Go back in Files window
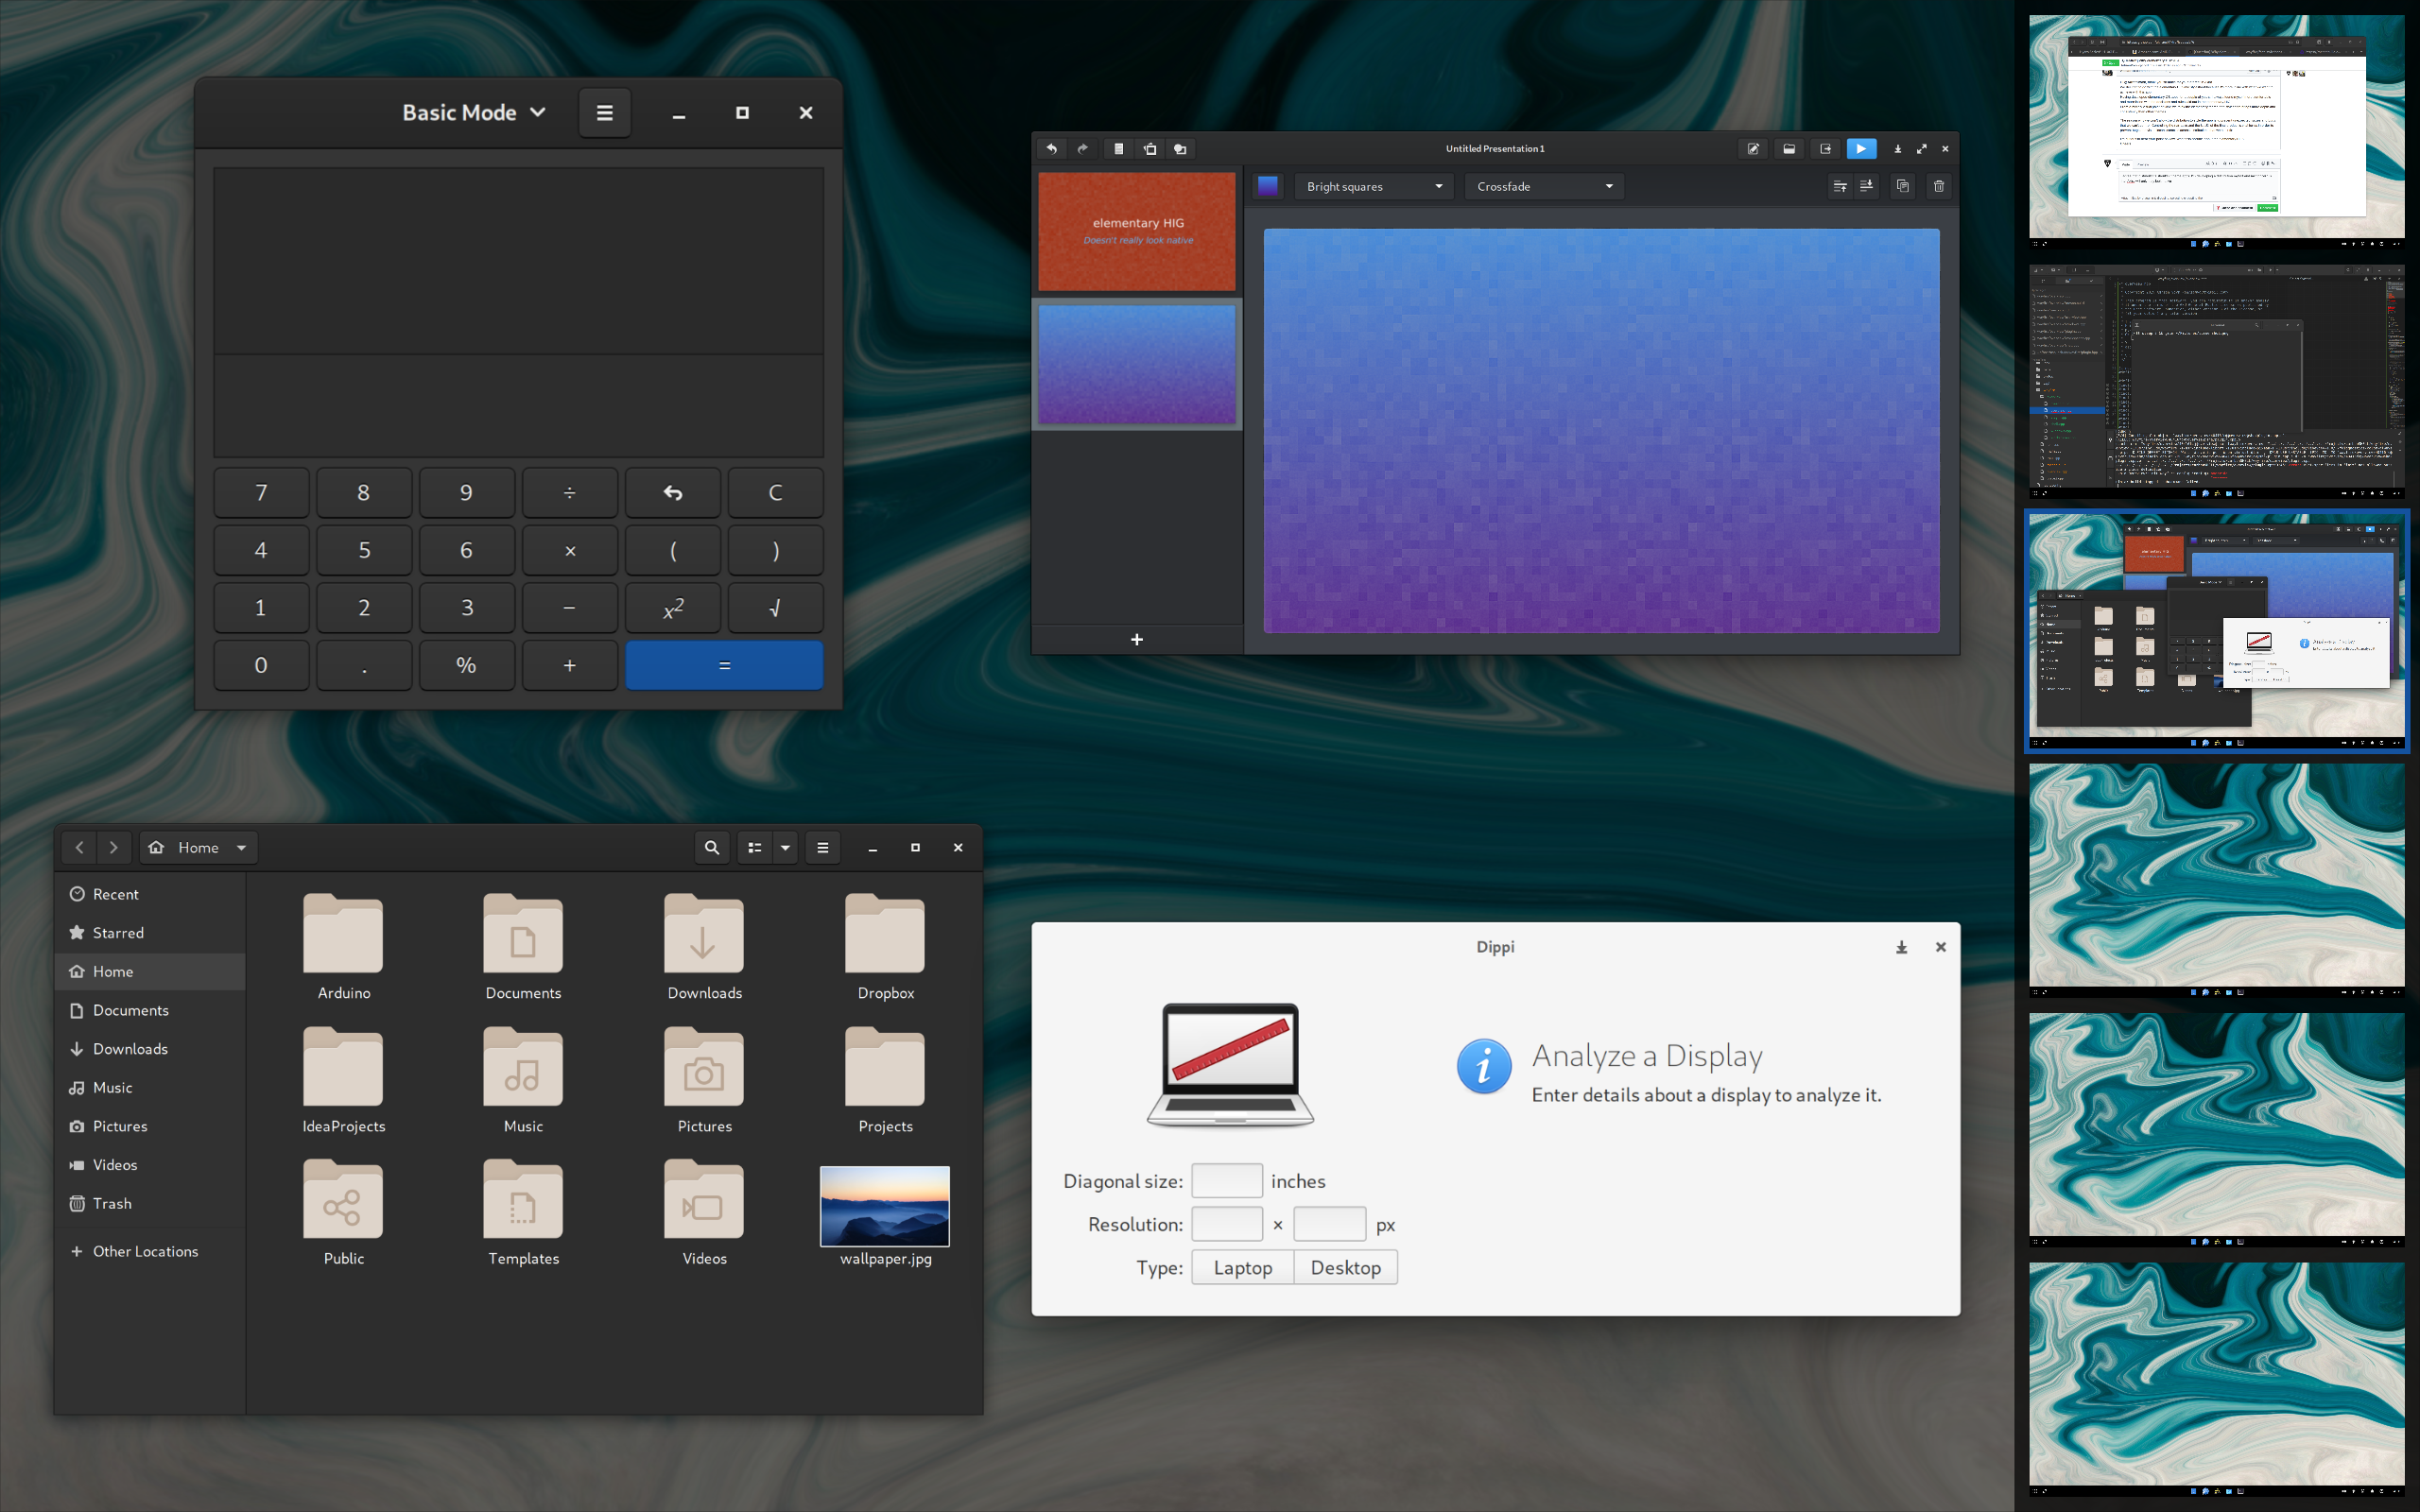Image resolution: width=2420 pixels, height=1512 pixels. coord(80,848)
